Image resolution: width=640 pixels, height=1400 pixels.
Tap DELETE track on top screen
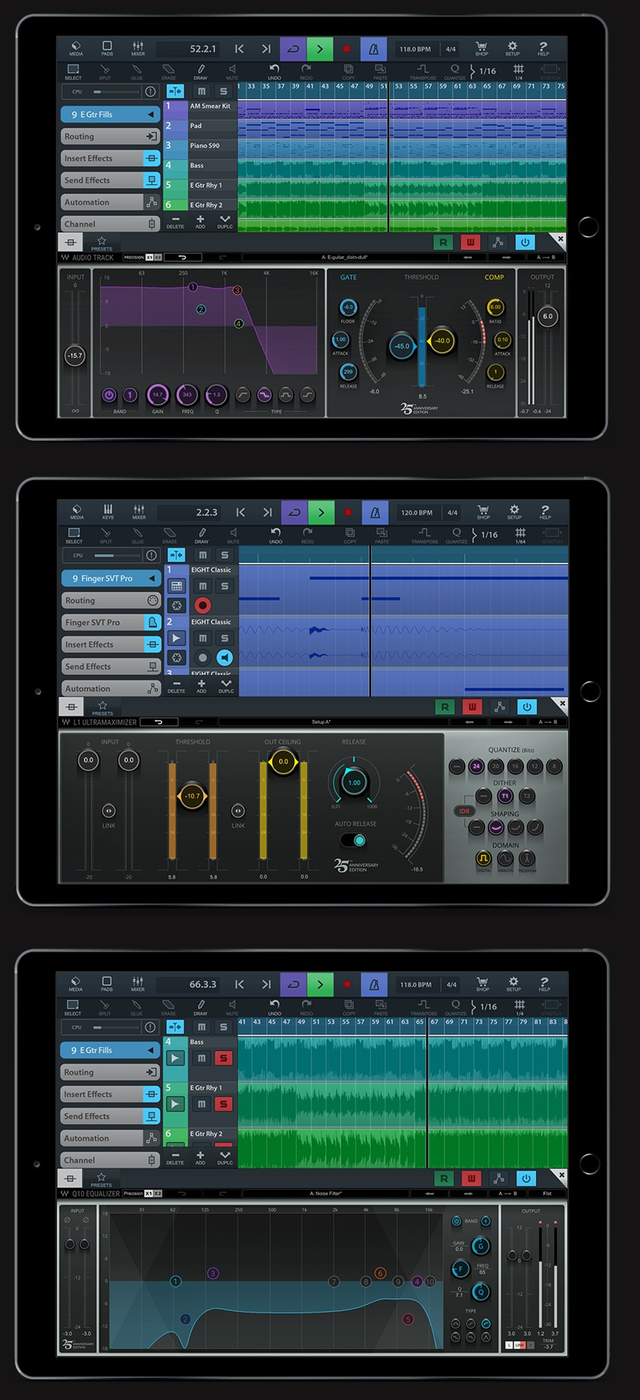tap(176, 222)
